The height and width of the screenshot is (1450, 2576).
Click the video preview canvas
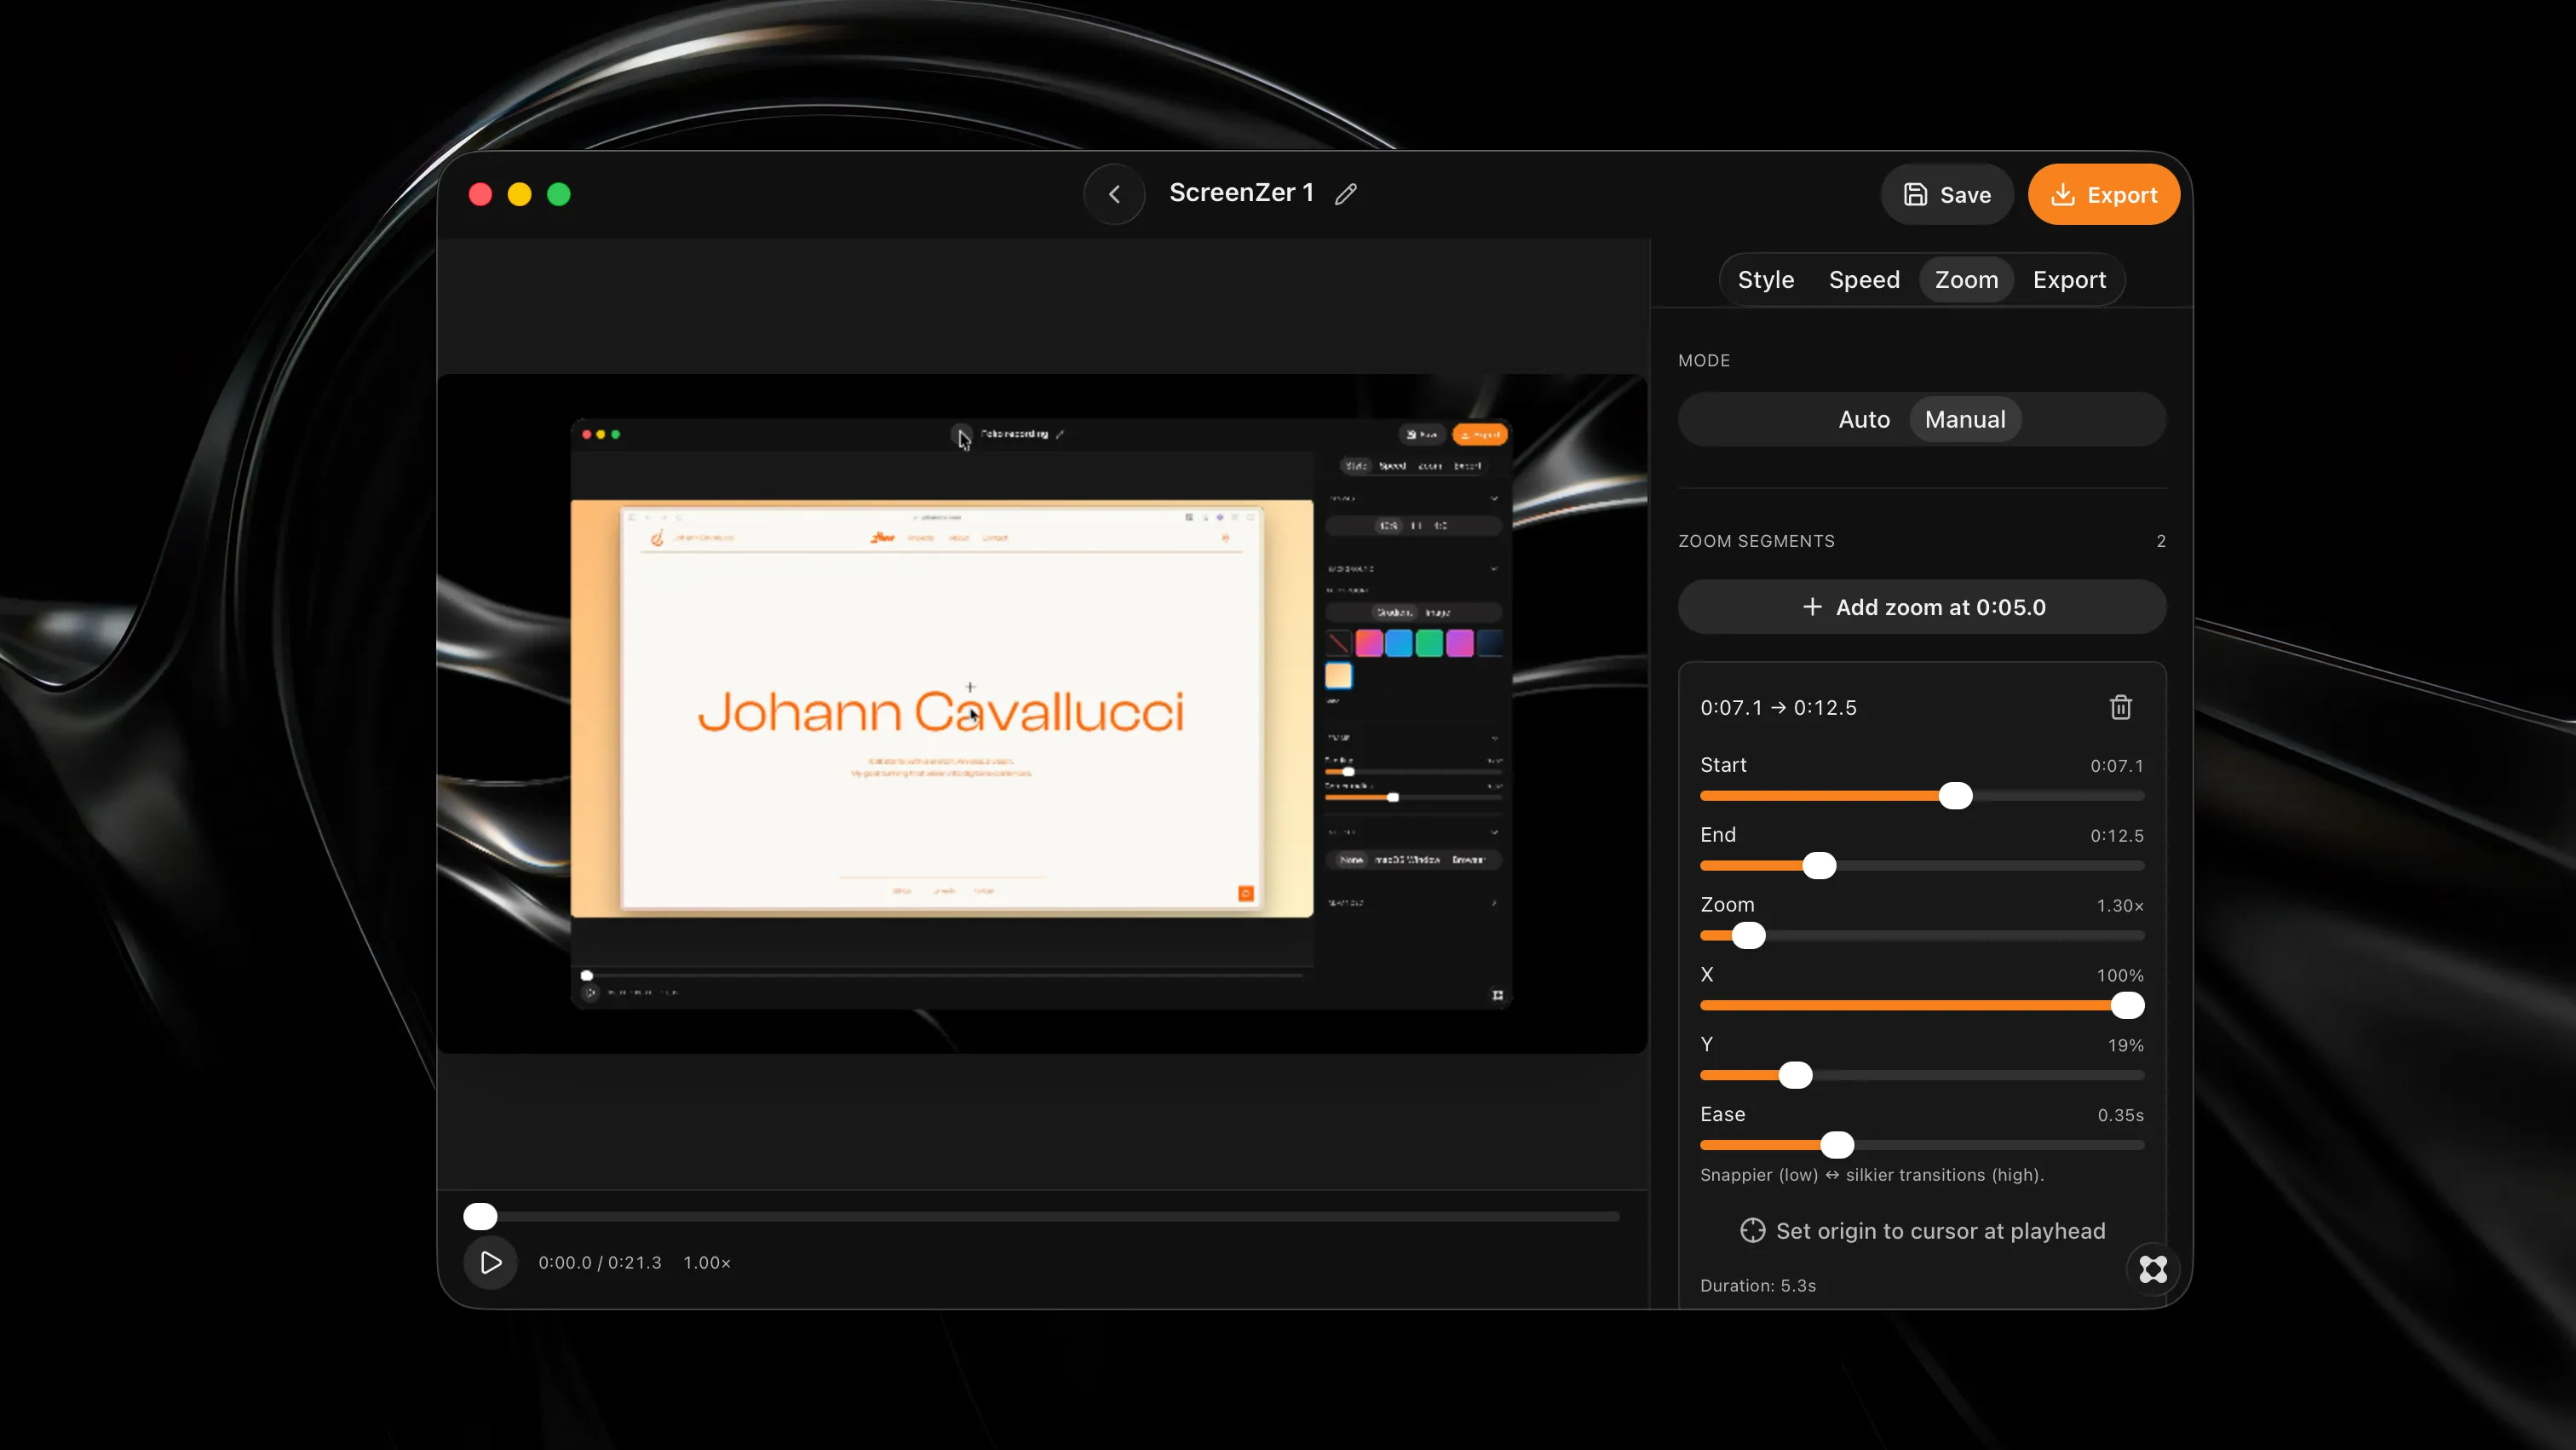tap(1042, 713)
